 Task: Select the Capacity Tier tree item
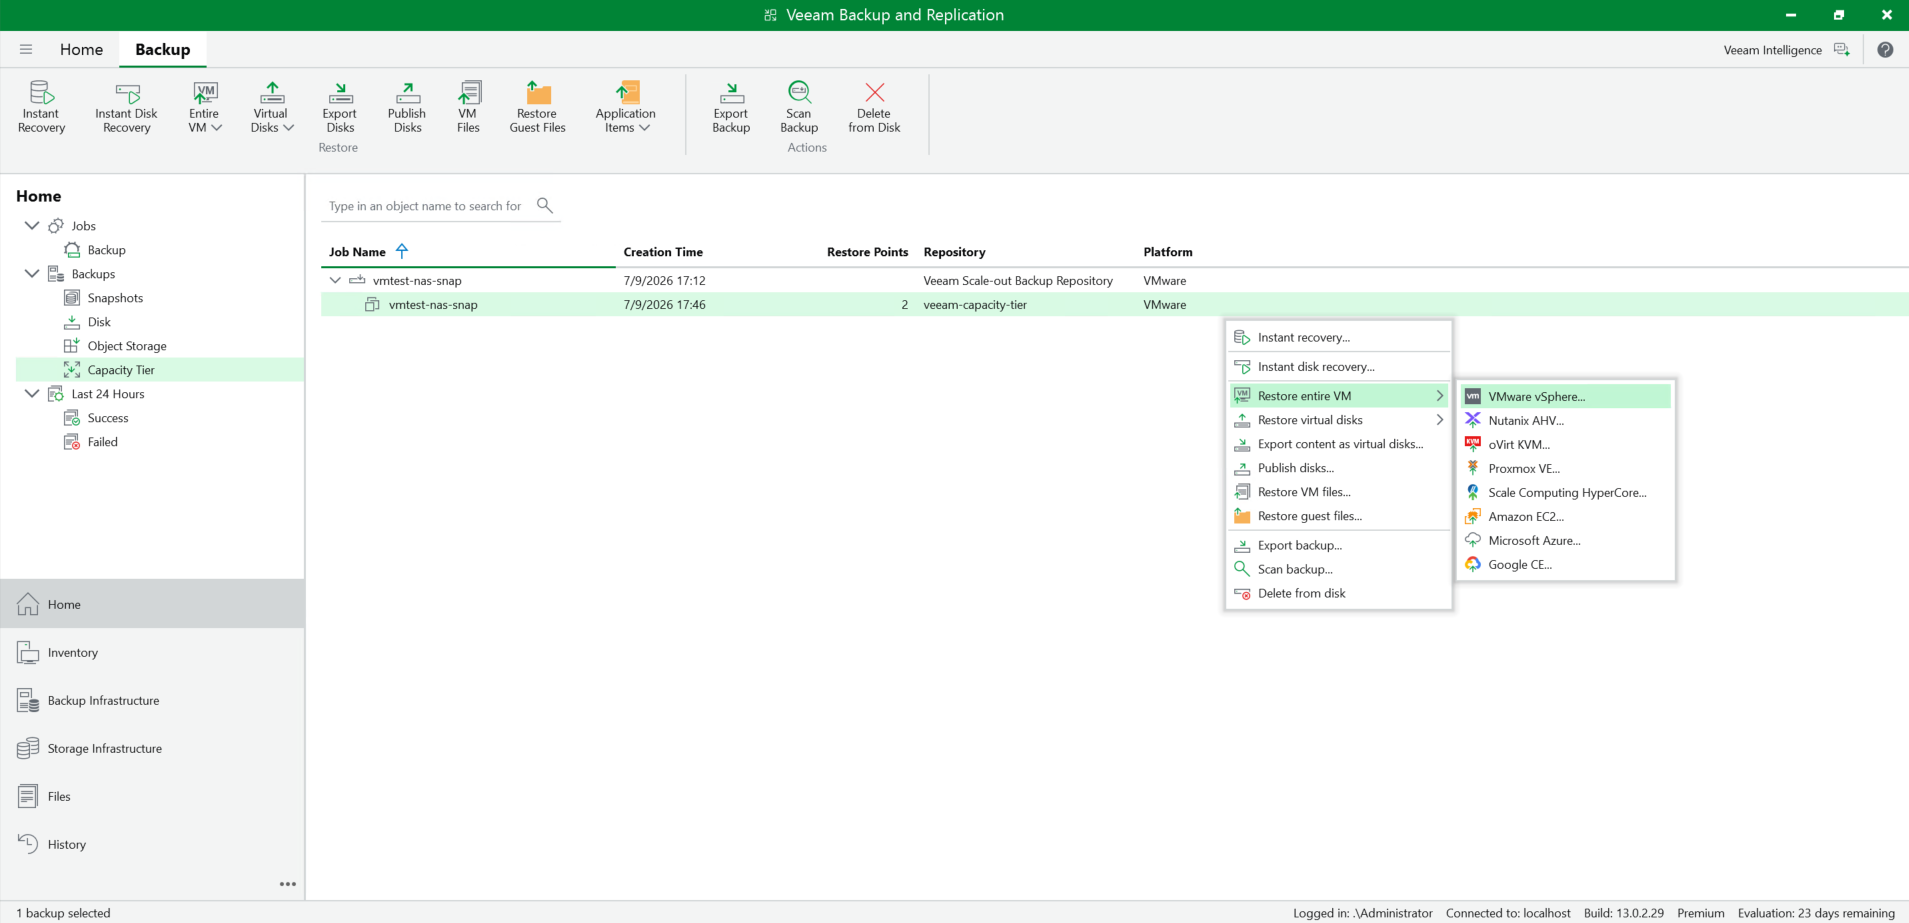point(160,370)
